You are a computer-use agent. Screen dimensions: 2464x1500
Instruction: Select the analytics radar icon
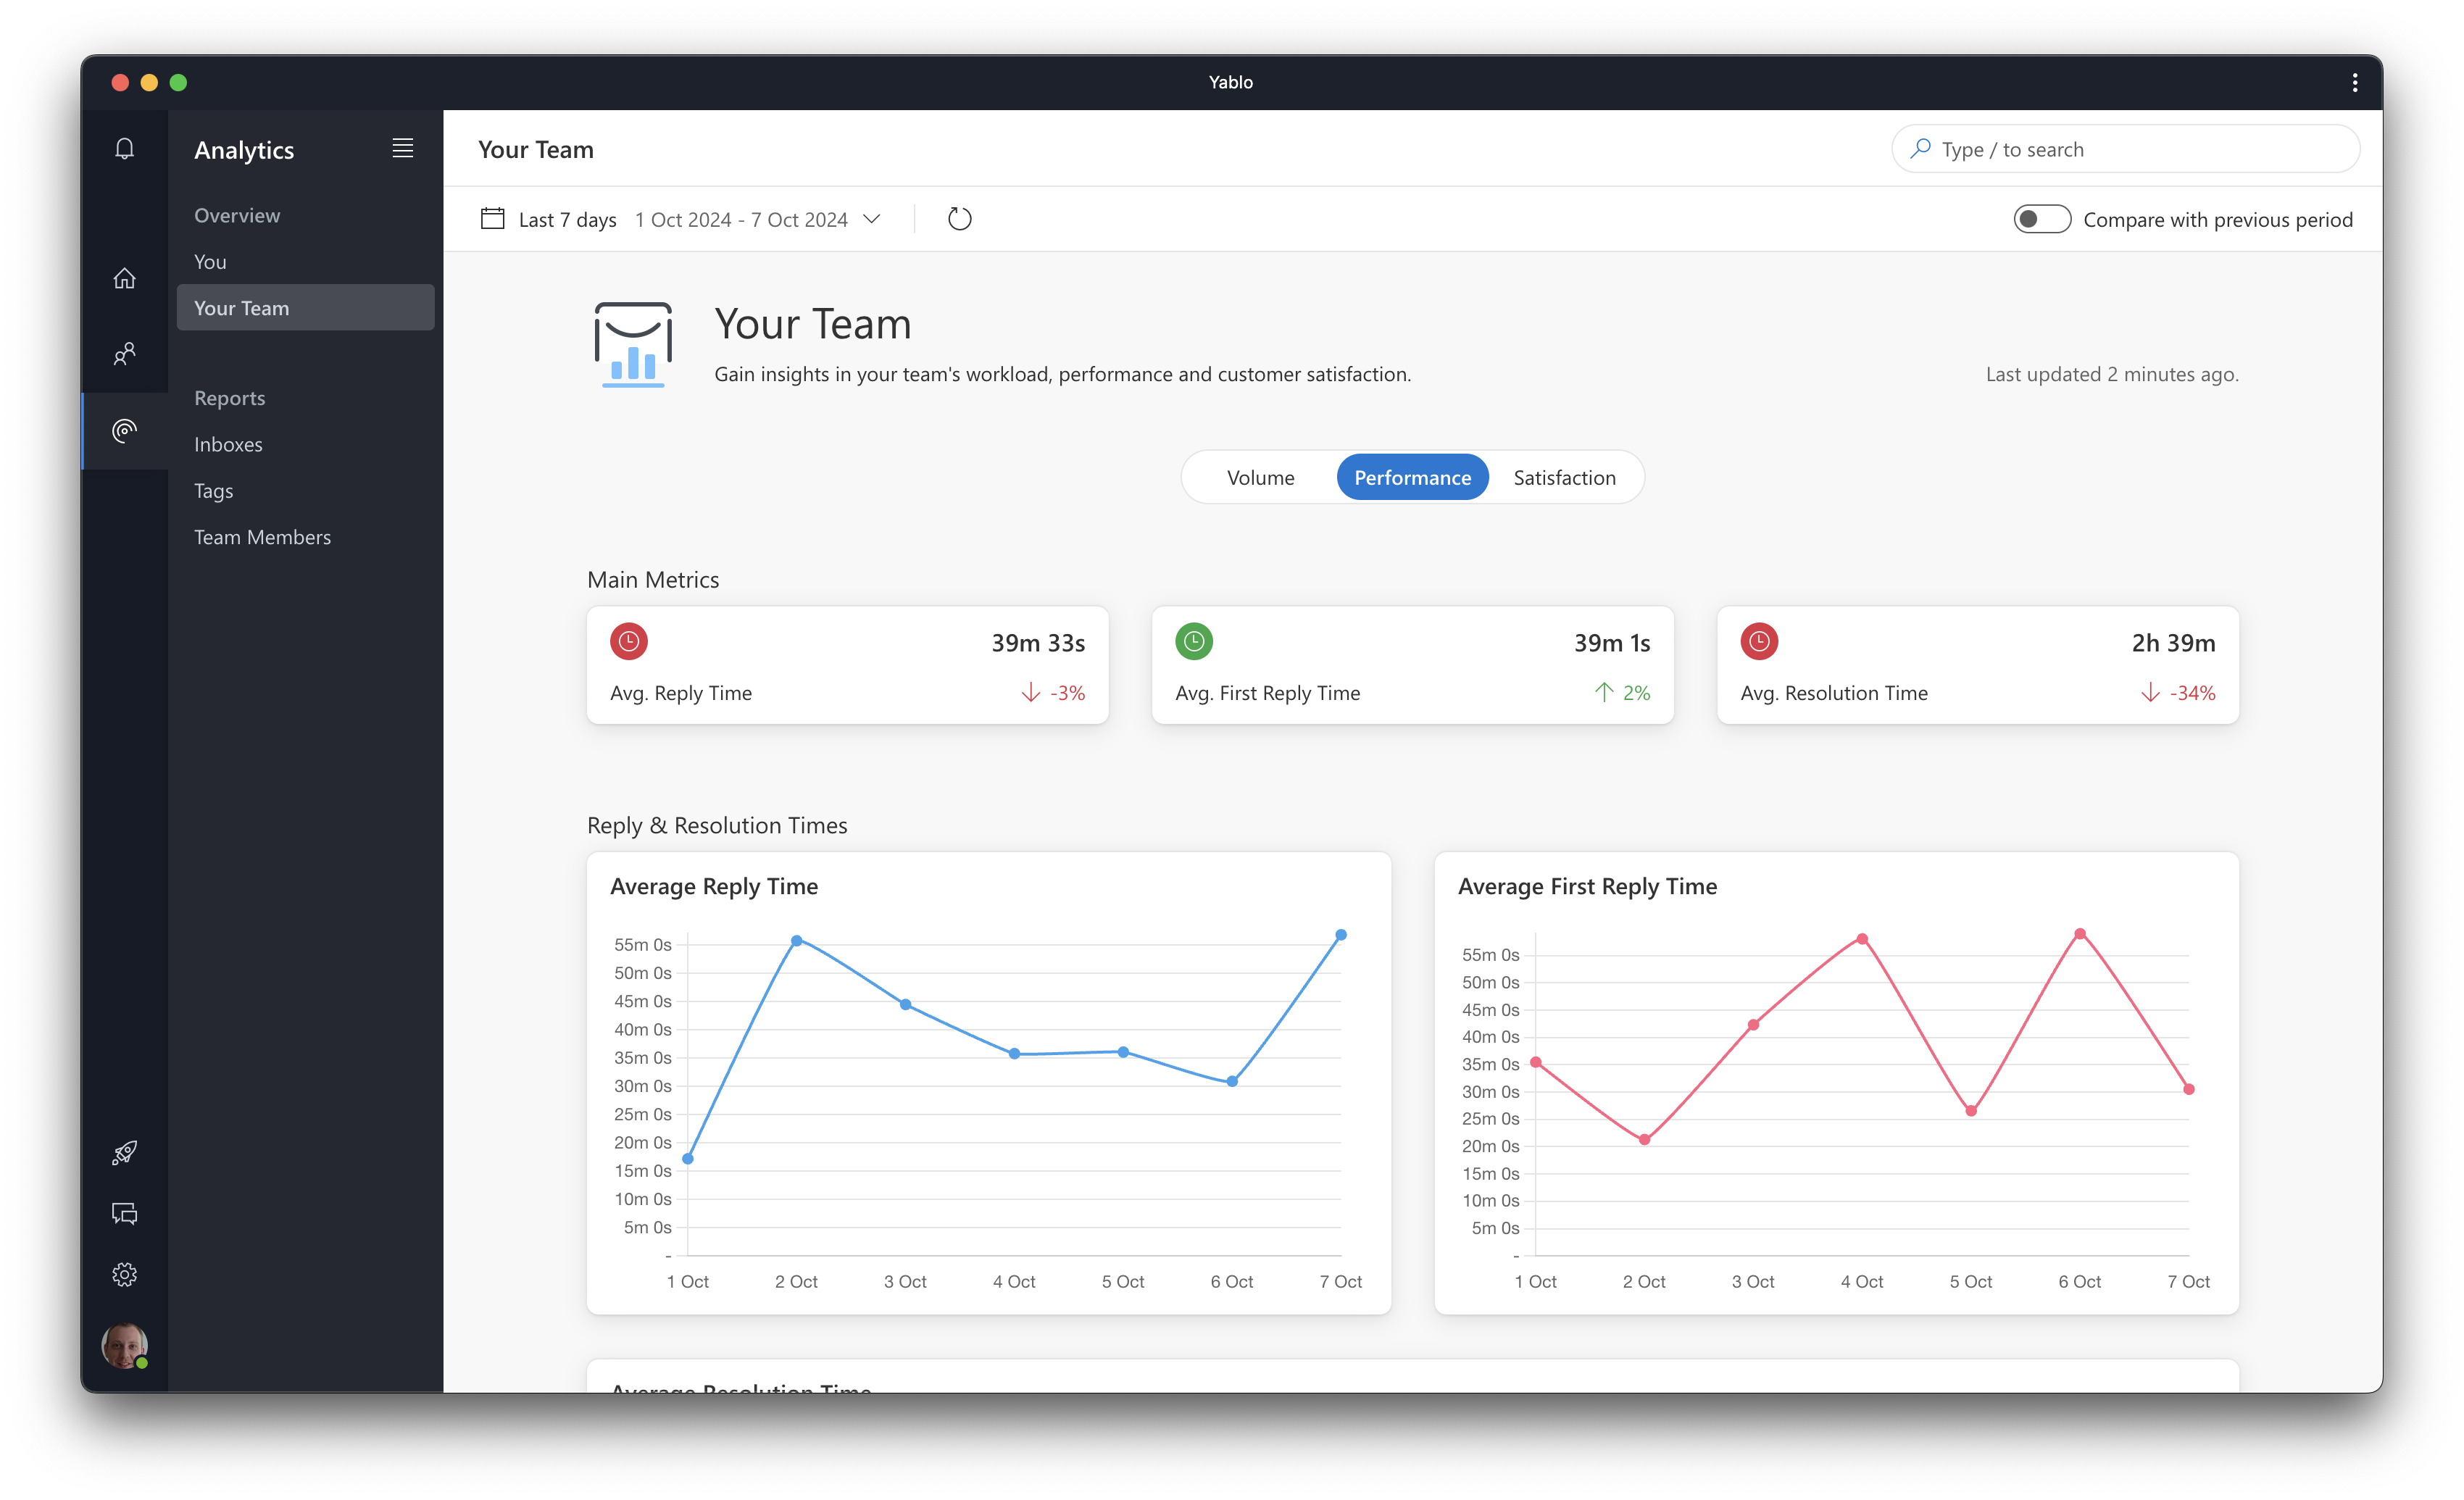pyautogui.click(x=124, y=430)
